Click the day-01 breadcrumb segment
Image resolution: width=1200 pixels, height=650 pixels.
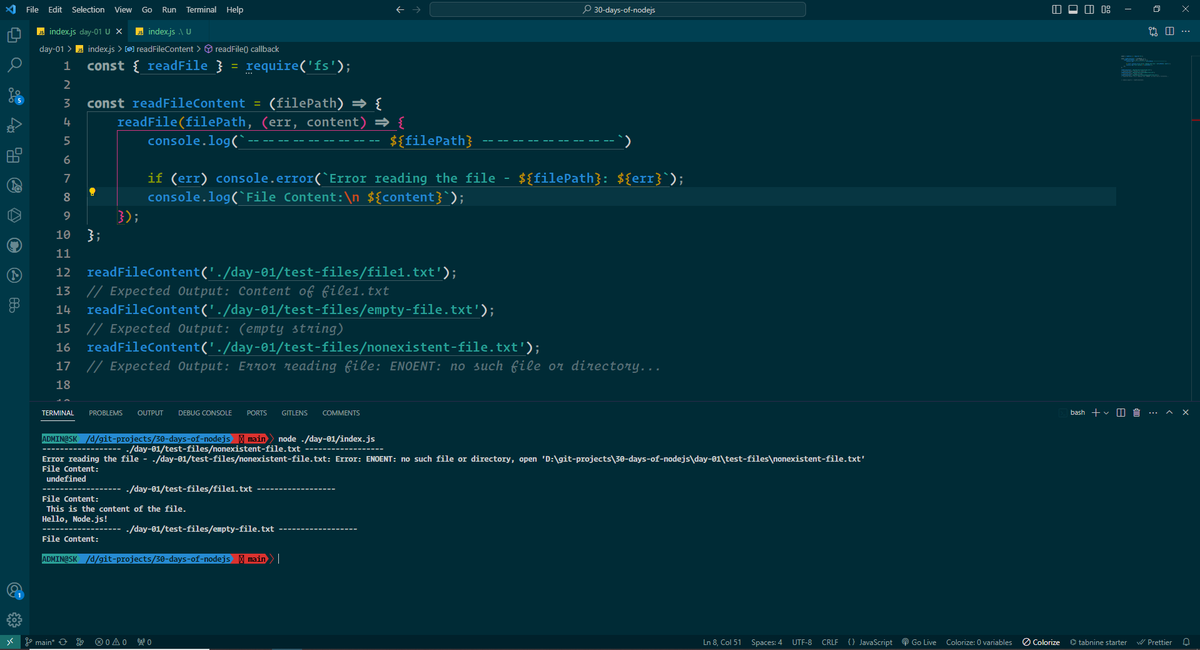coord(53,49)
